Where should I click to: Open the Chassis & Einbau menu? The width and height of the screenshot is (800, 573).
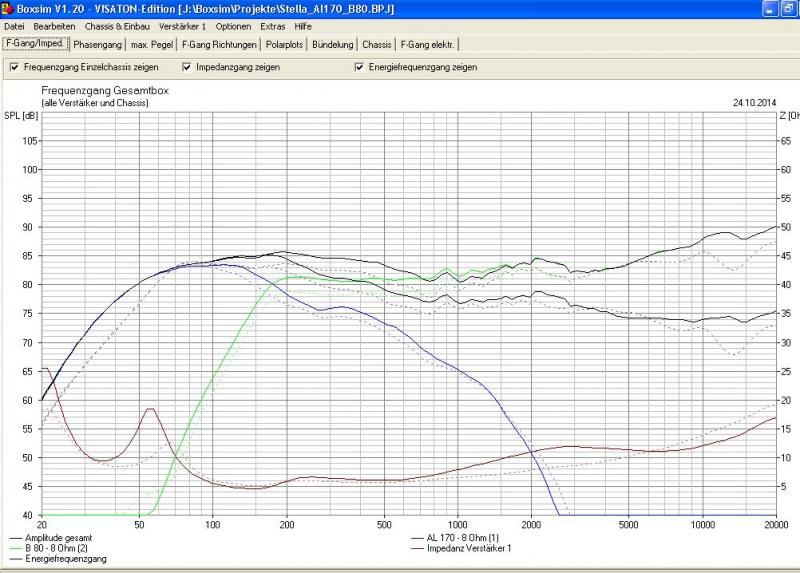[x=117, y=26]
